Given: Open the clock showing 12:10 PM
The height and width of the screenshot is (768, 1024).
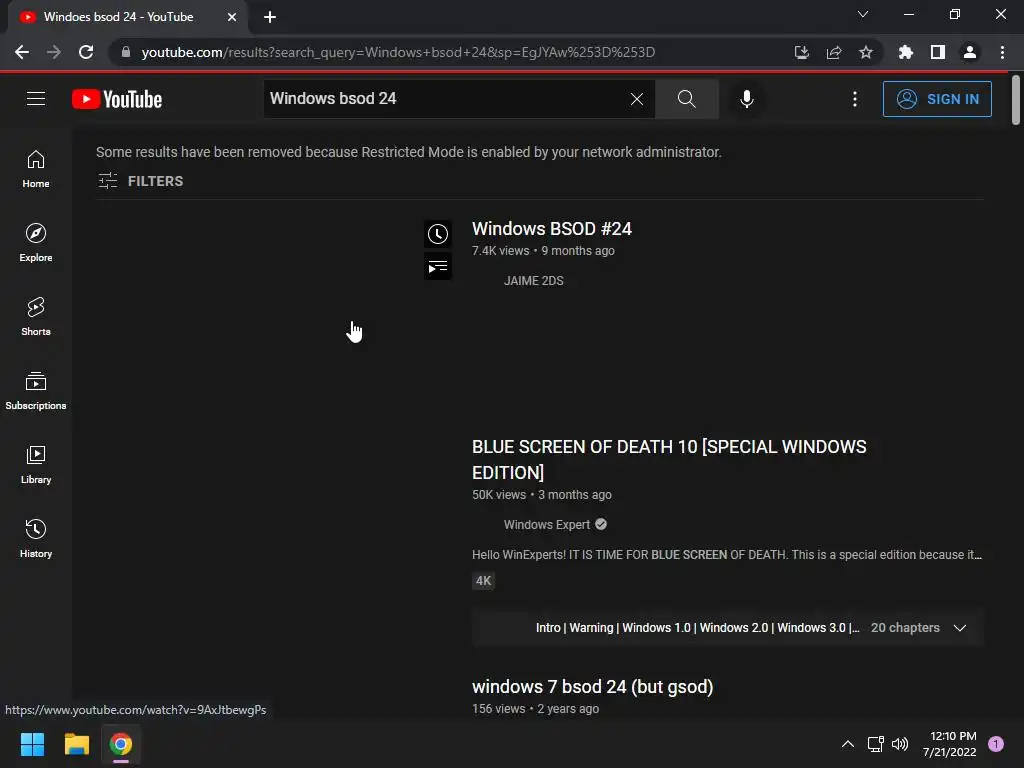Looking at the screenshot, I should point(950,744).
